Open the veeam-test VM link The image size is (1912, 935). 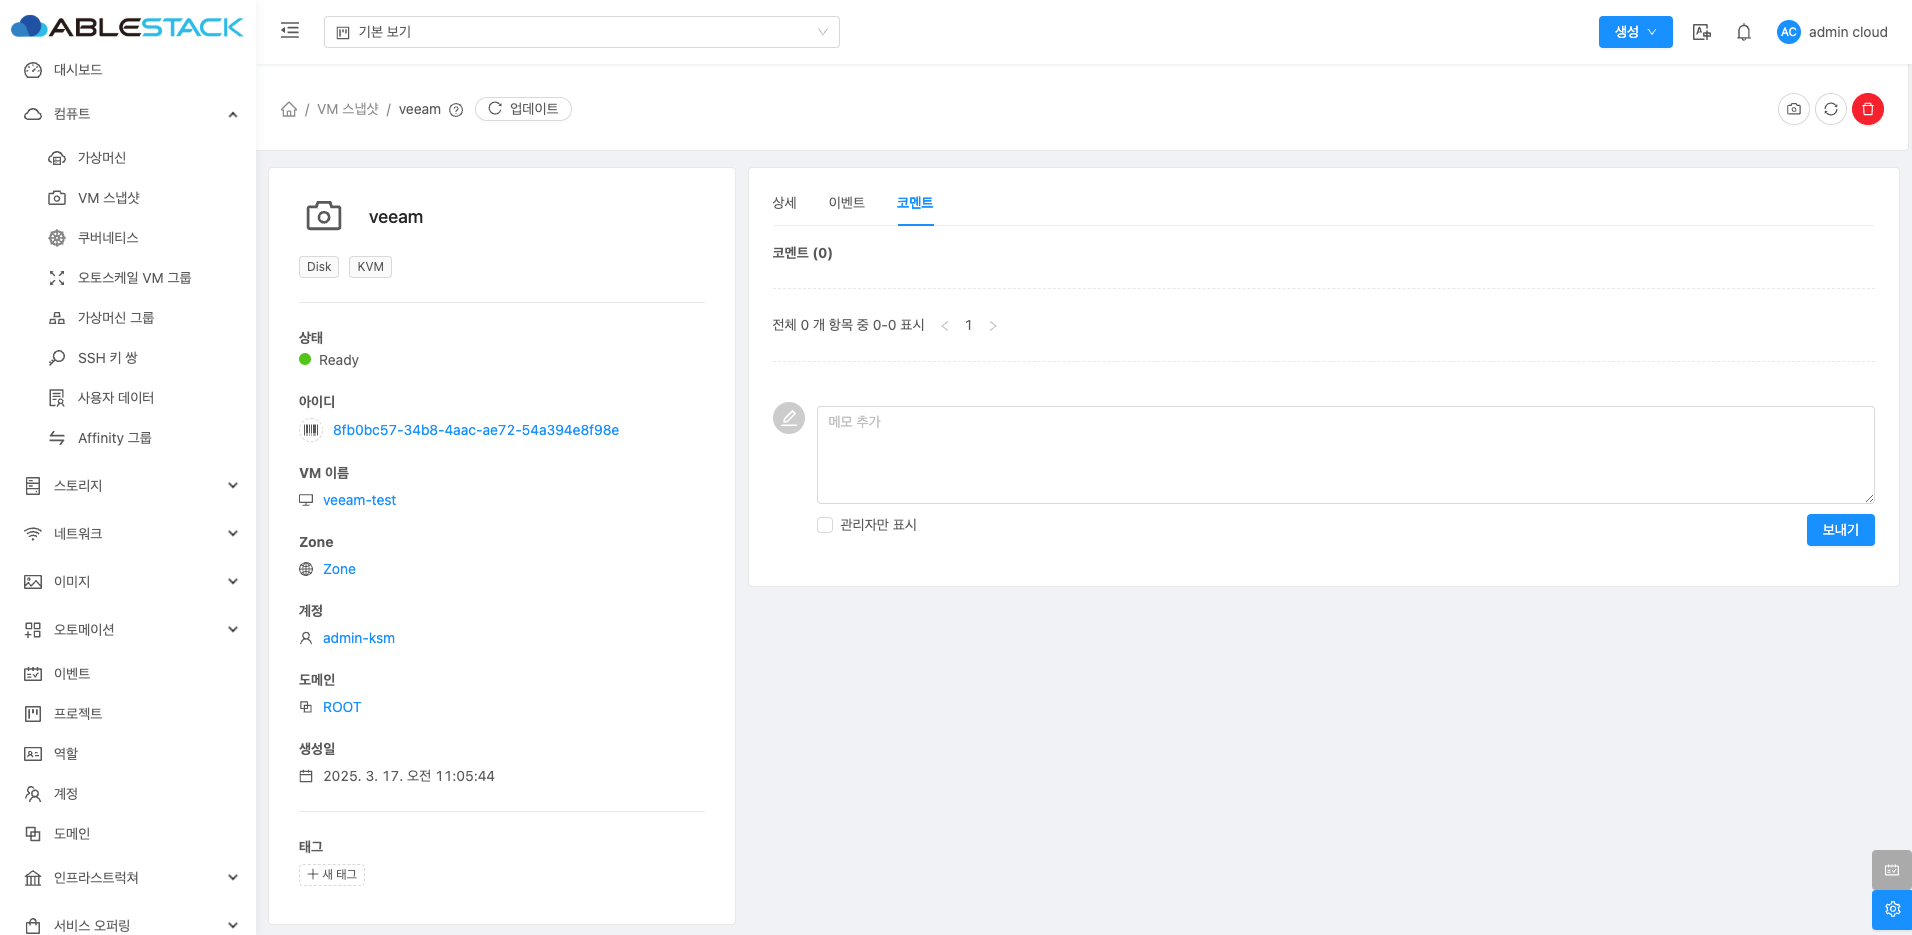click(x=359, y=500)
